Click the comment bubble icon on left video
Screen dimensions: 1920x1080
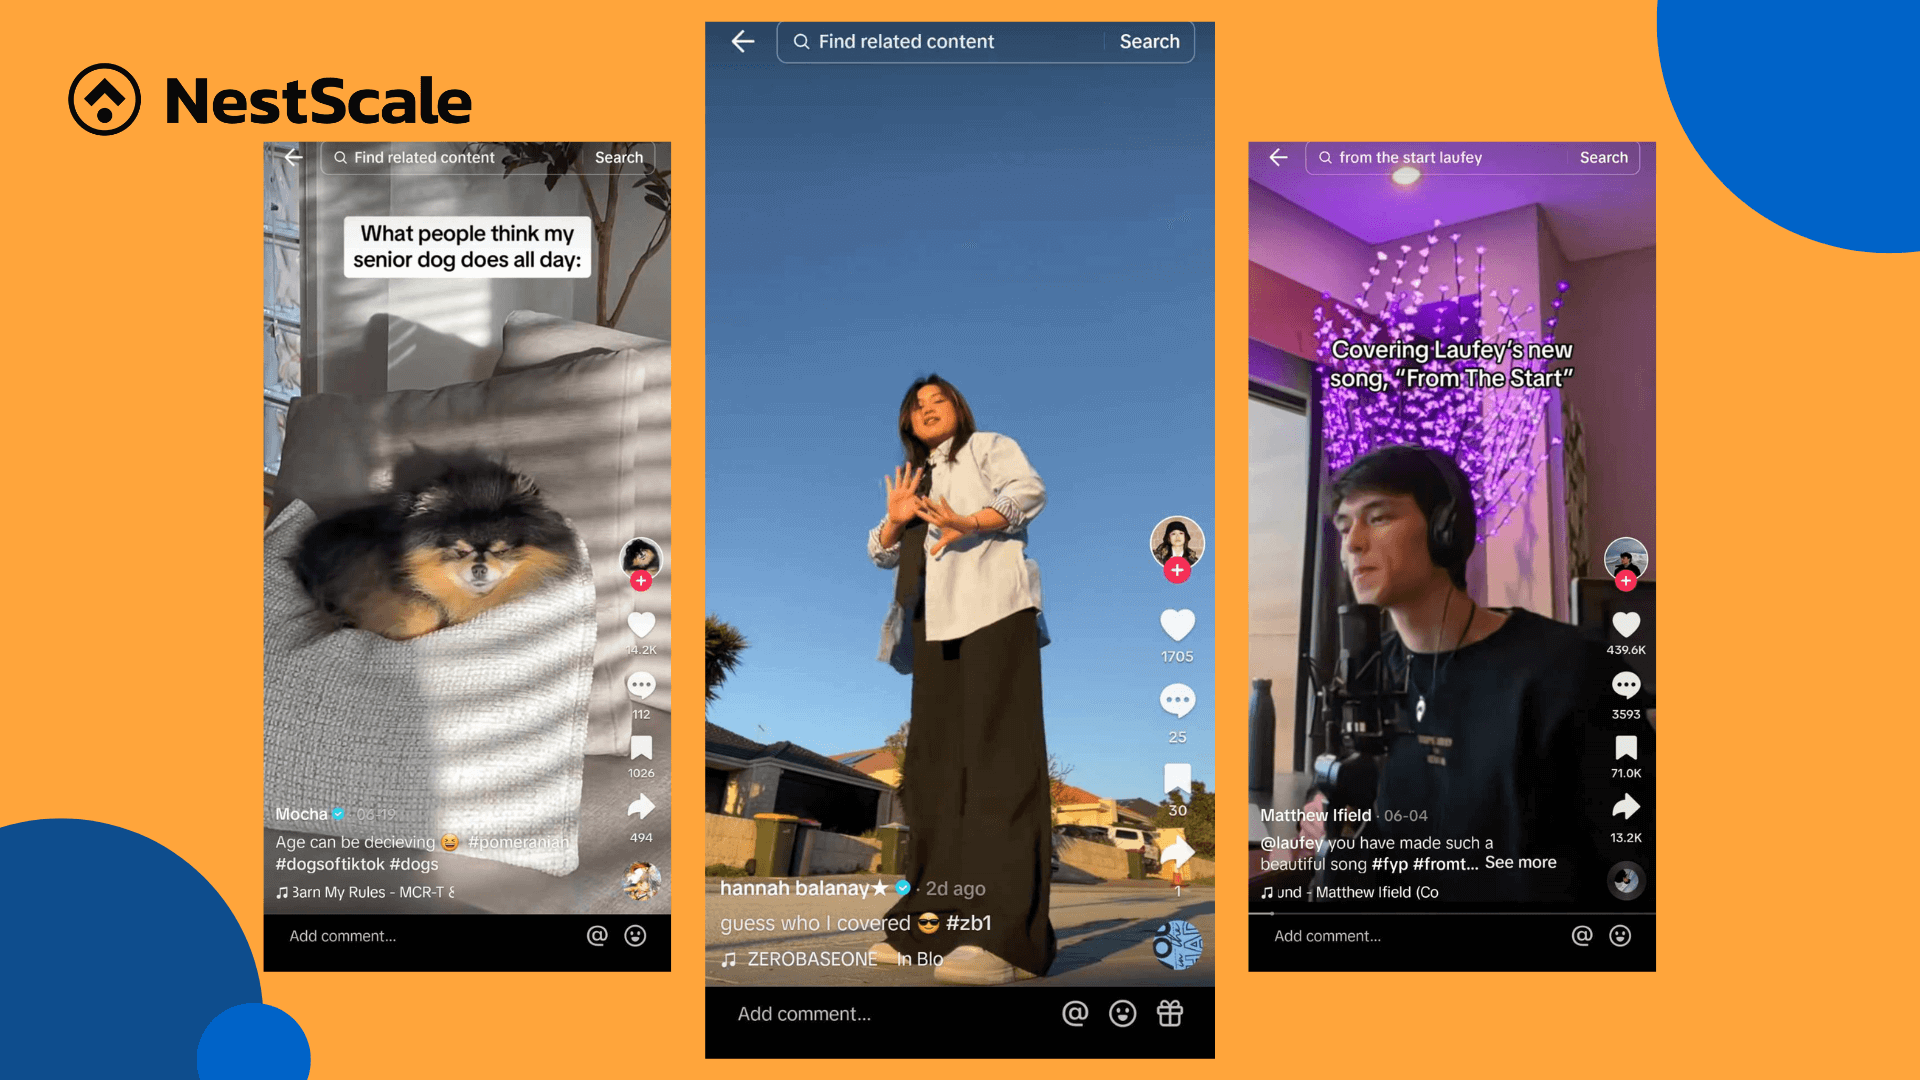tap(640, 690)
